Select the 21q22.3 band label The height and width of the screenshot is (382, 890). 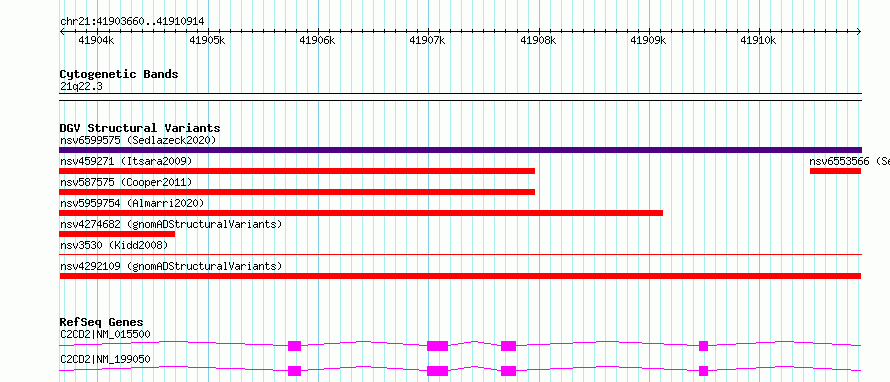click(81, 87)
